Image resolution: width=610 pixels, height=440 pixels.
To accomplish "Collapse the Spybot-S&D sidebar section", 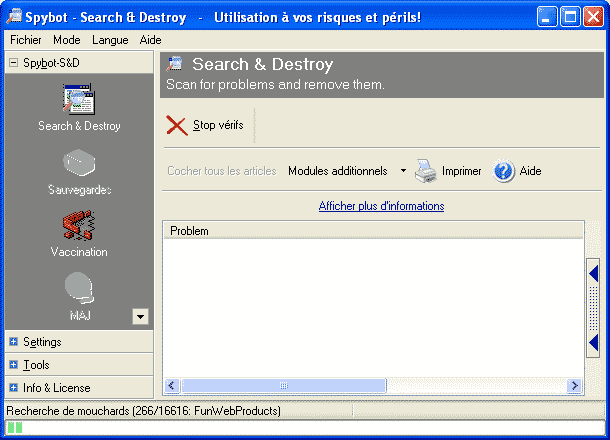I will pyautogui.click(x=13, y=63).
